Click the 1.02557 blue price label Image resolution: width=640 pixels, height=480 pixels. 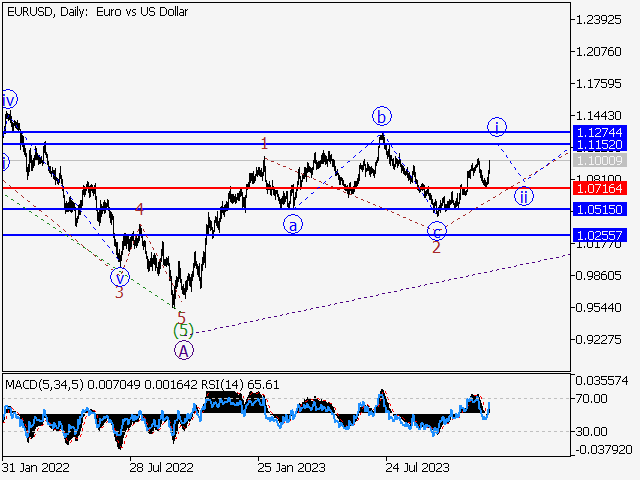pos(600,236)
